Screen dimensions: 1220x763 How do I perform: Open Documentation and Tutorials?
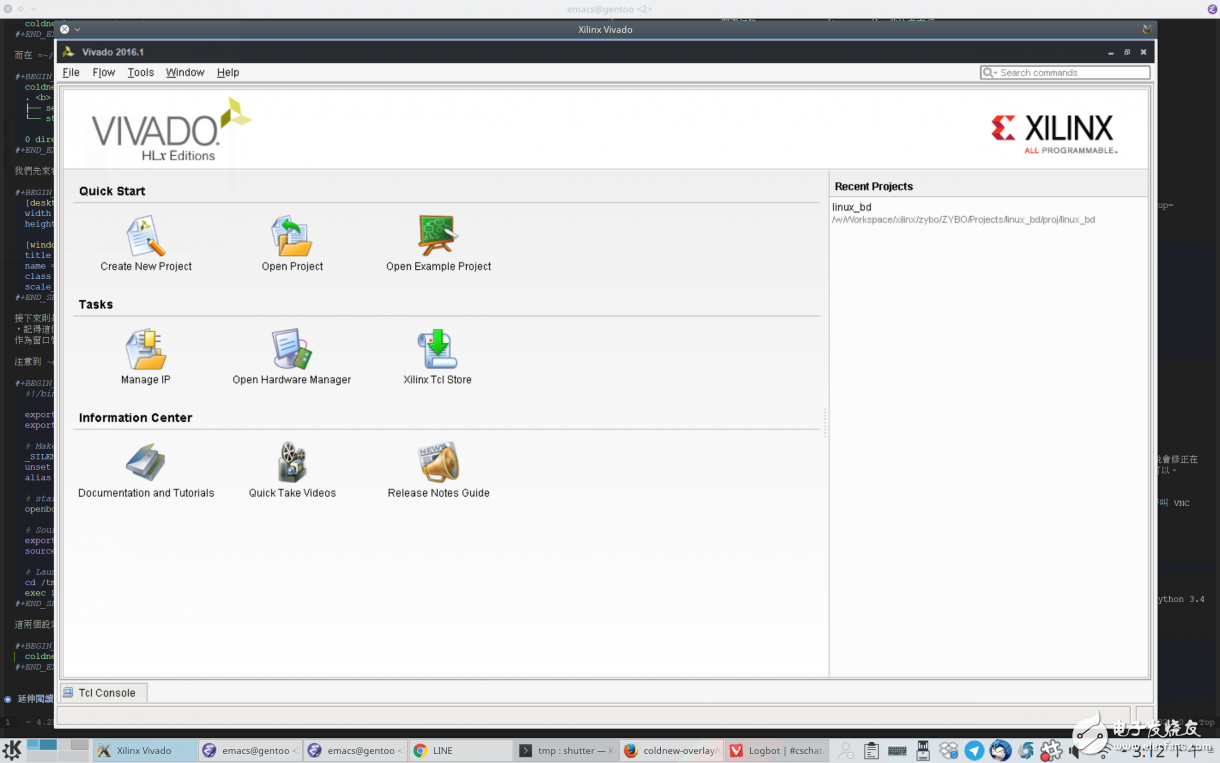tap(146, 463)
